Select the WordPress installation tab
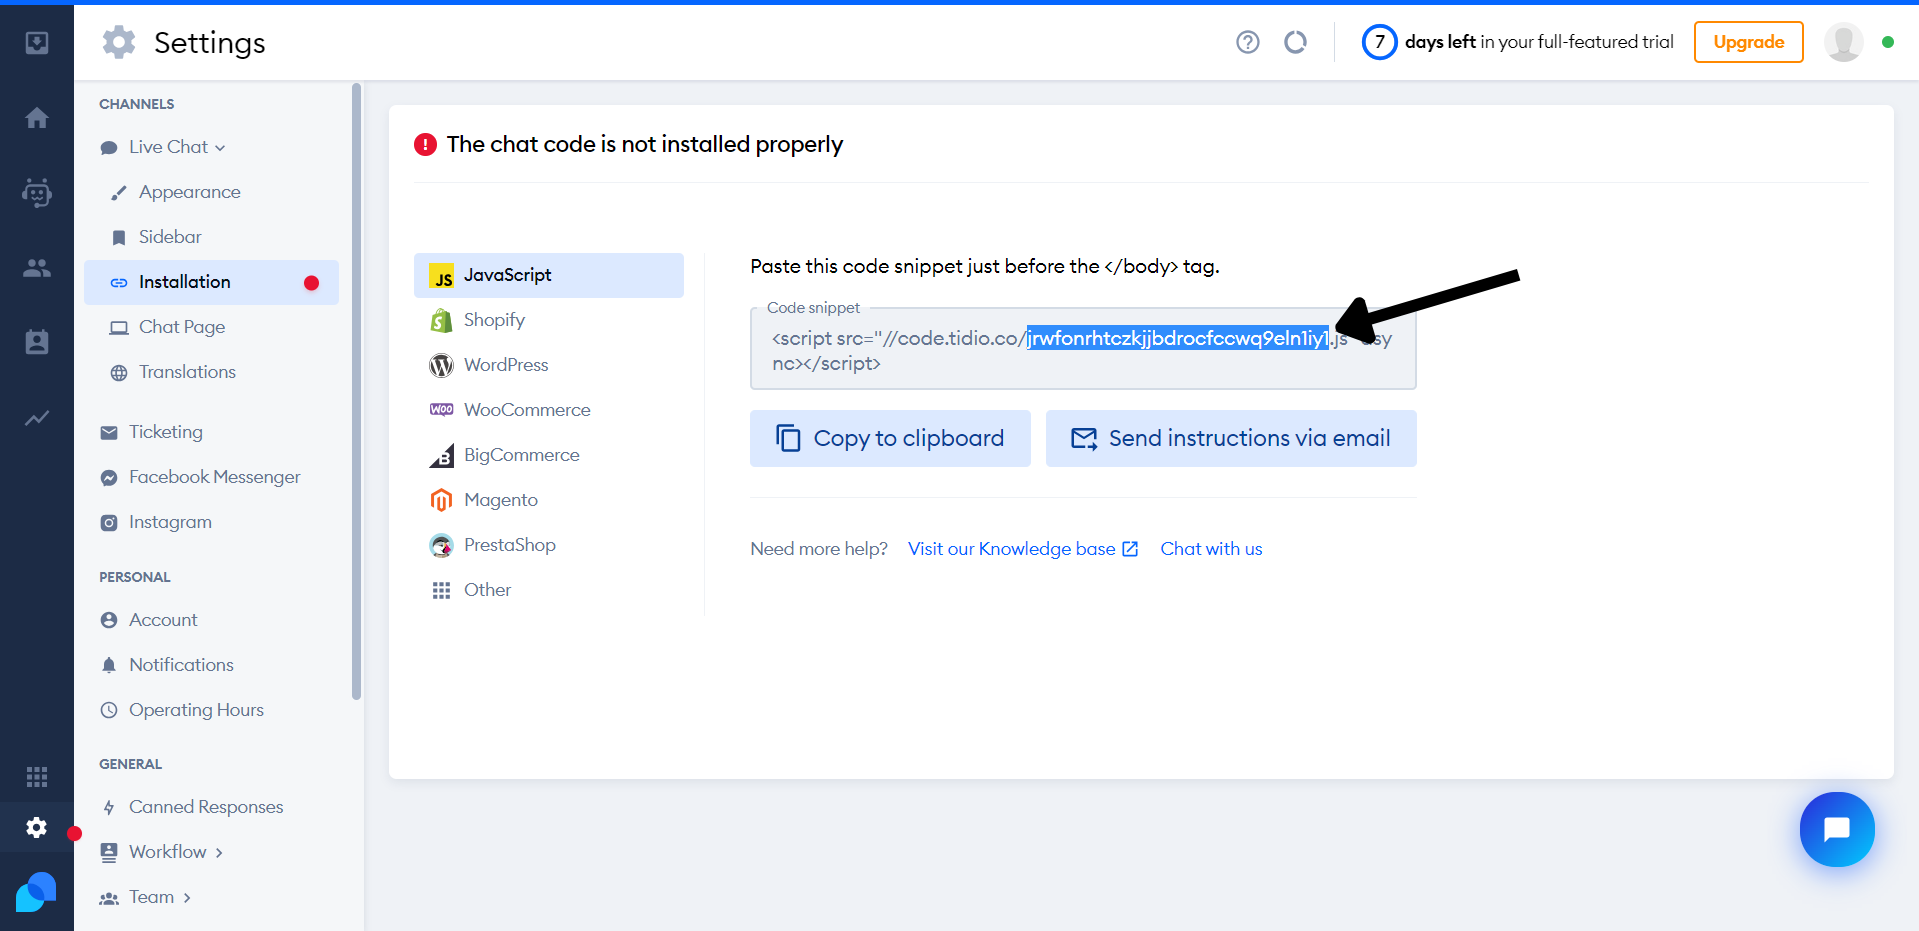The width and height of the screenshot is (1919, 931). point(549,365)
